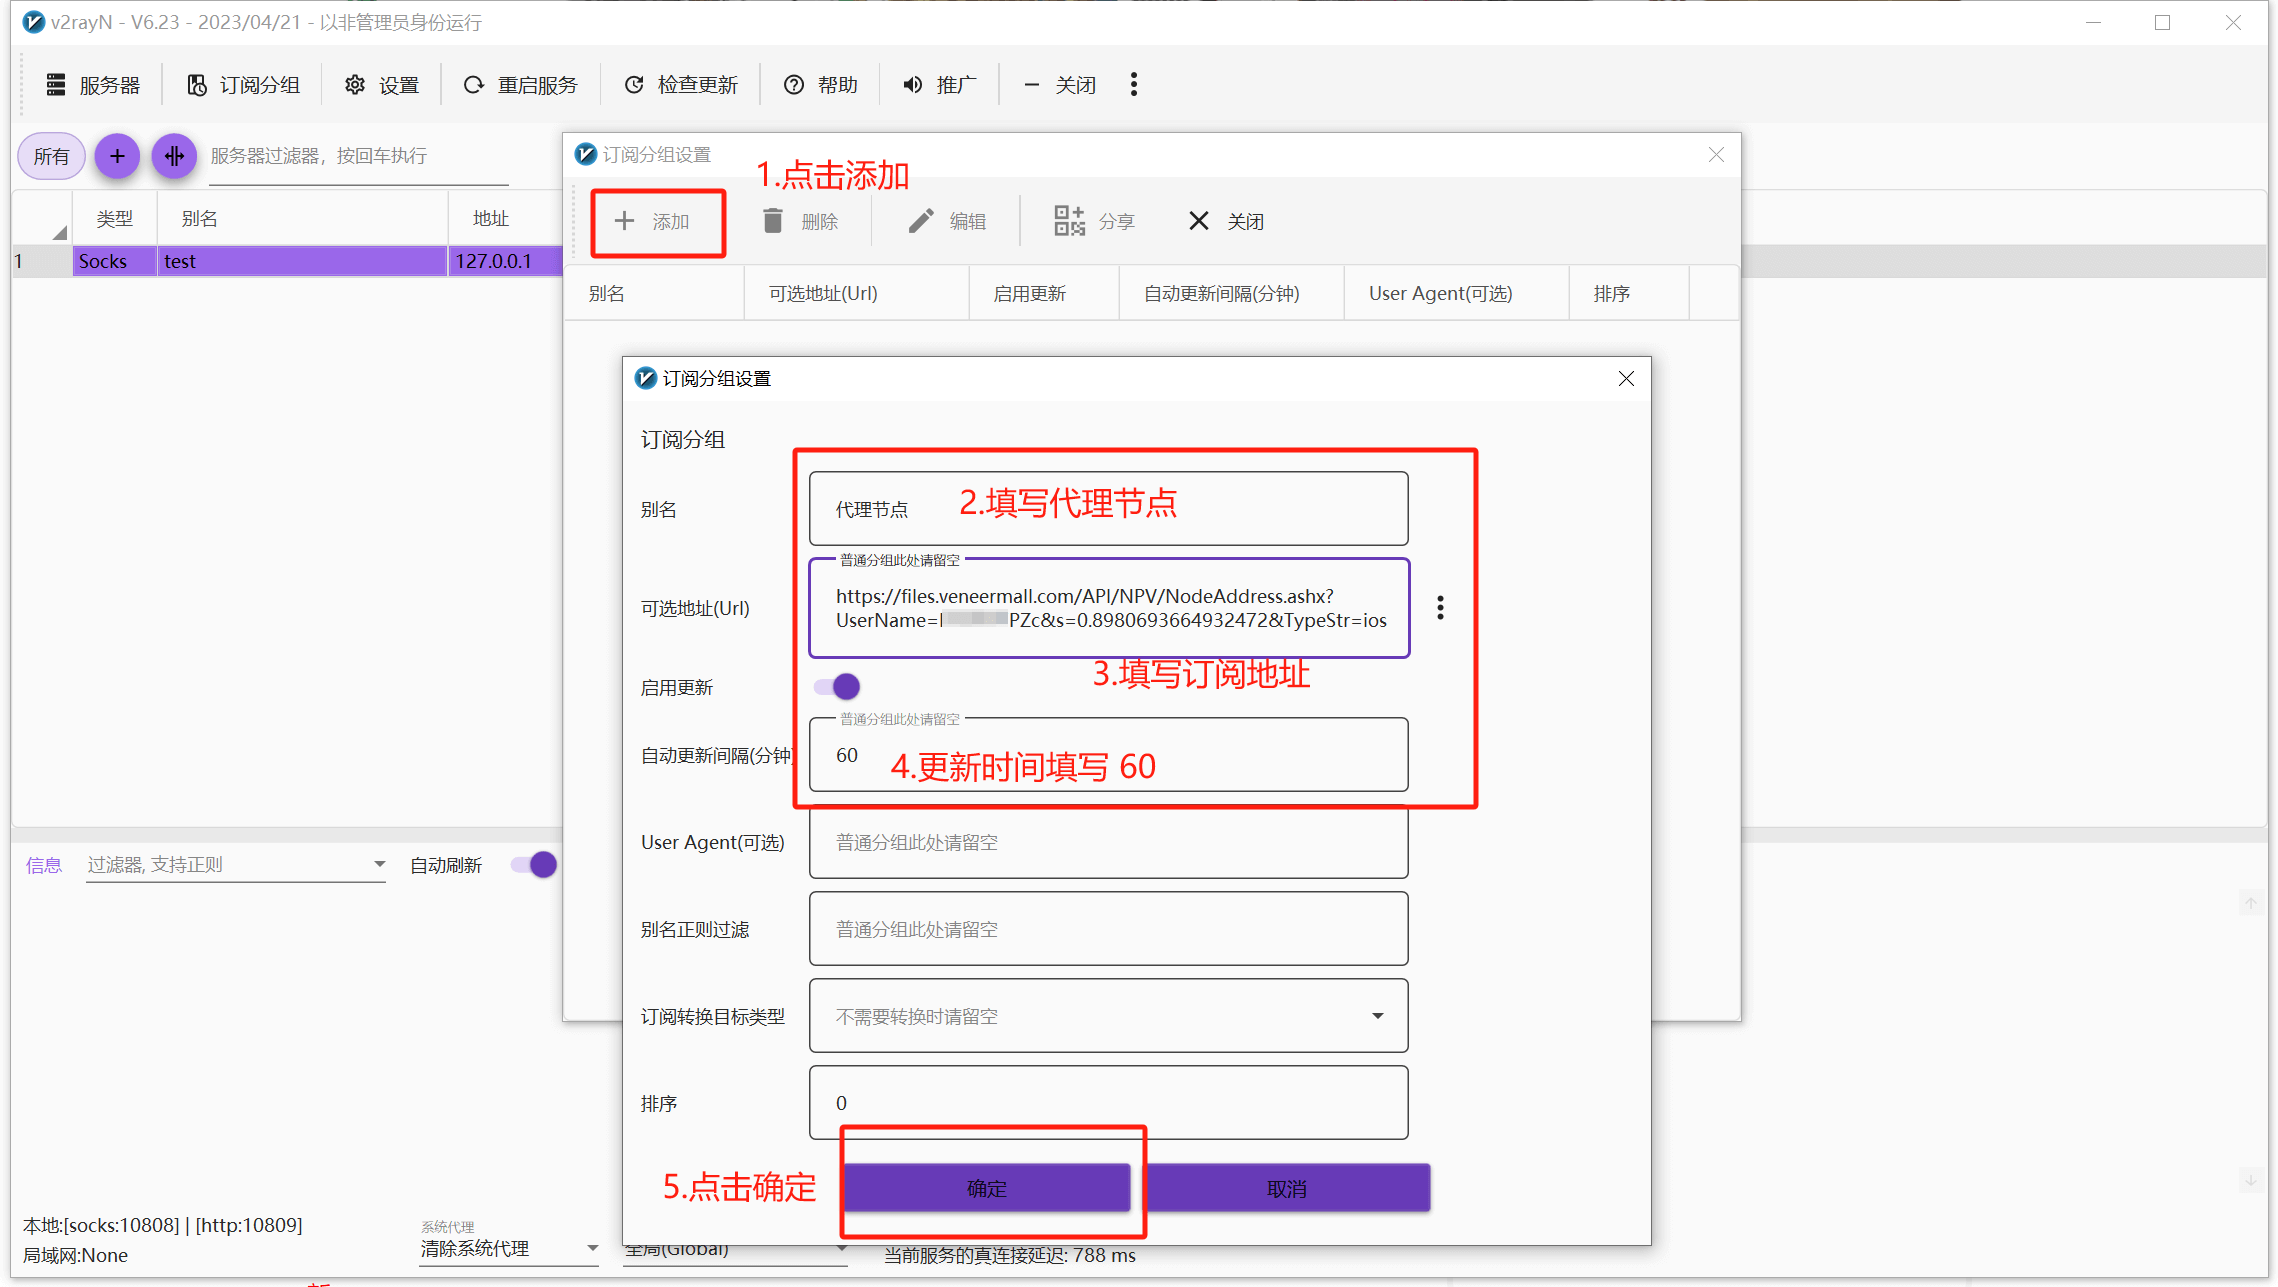Close the front 订阅分组设置 dialog

pos(1626,378)
